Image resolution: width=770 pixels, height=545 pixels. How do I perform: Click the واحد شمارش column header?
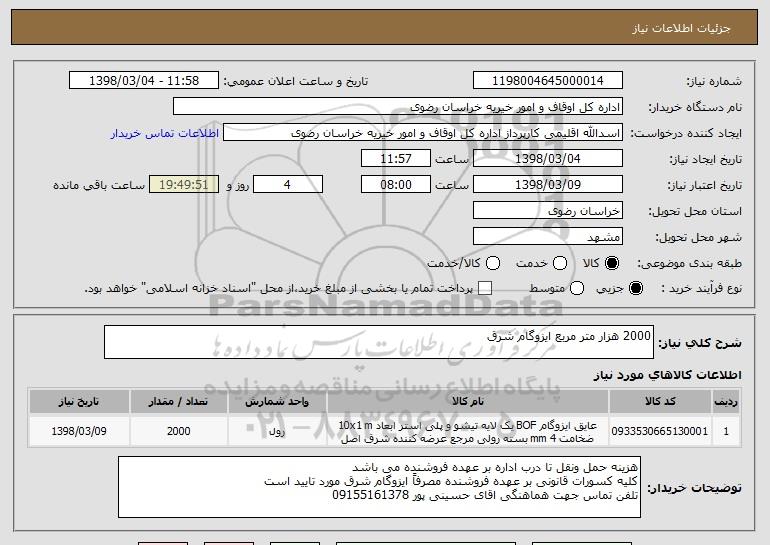[277, 402]
